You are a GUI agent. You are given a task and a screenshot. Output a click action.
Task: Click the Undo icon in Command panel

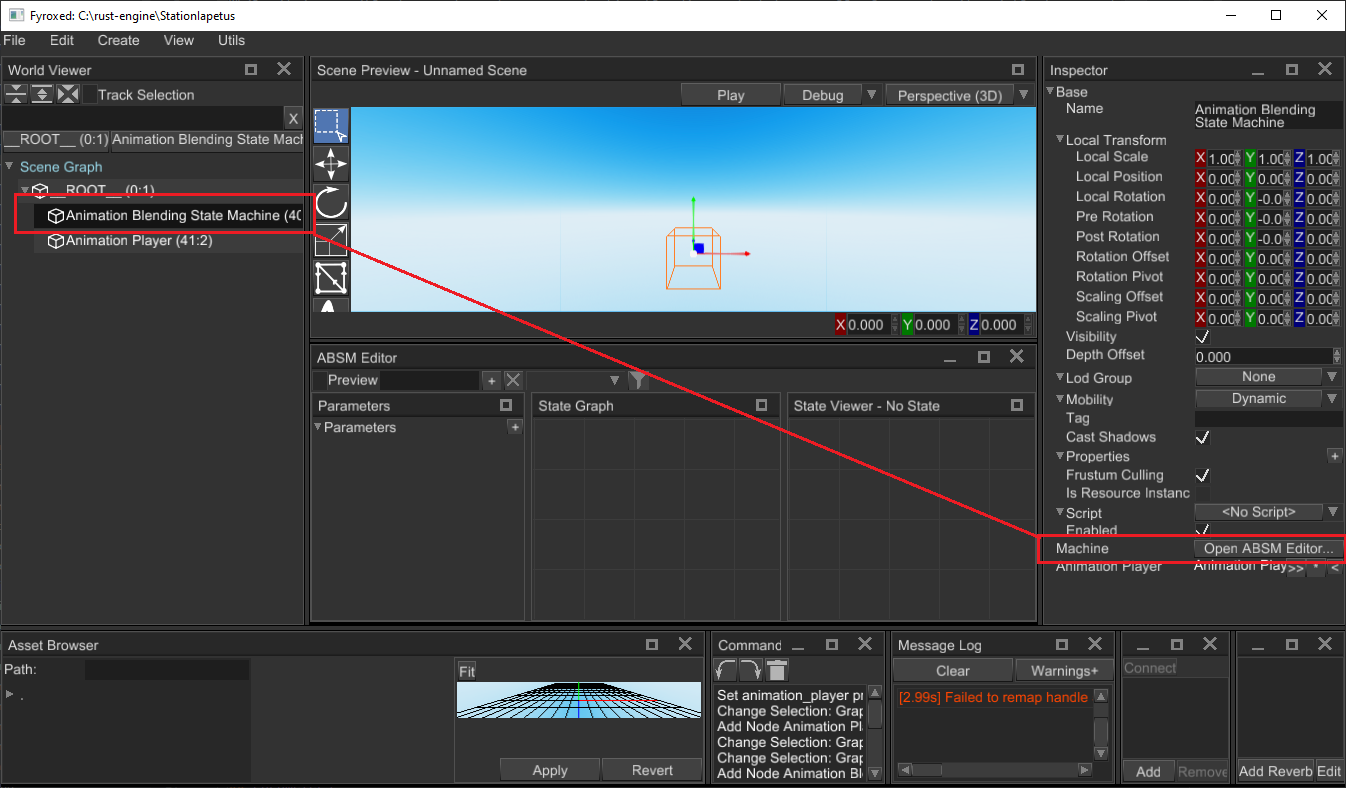tap(726, 670)
